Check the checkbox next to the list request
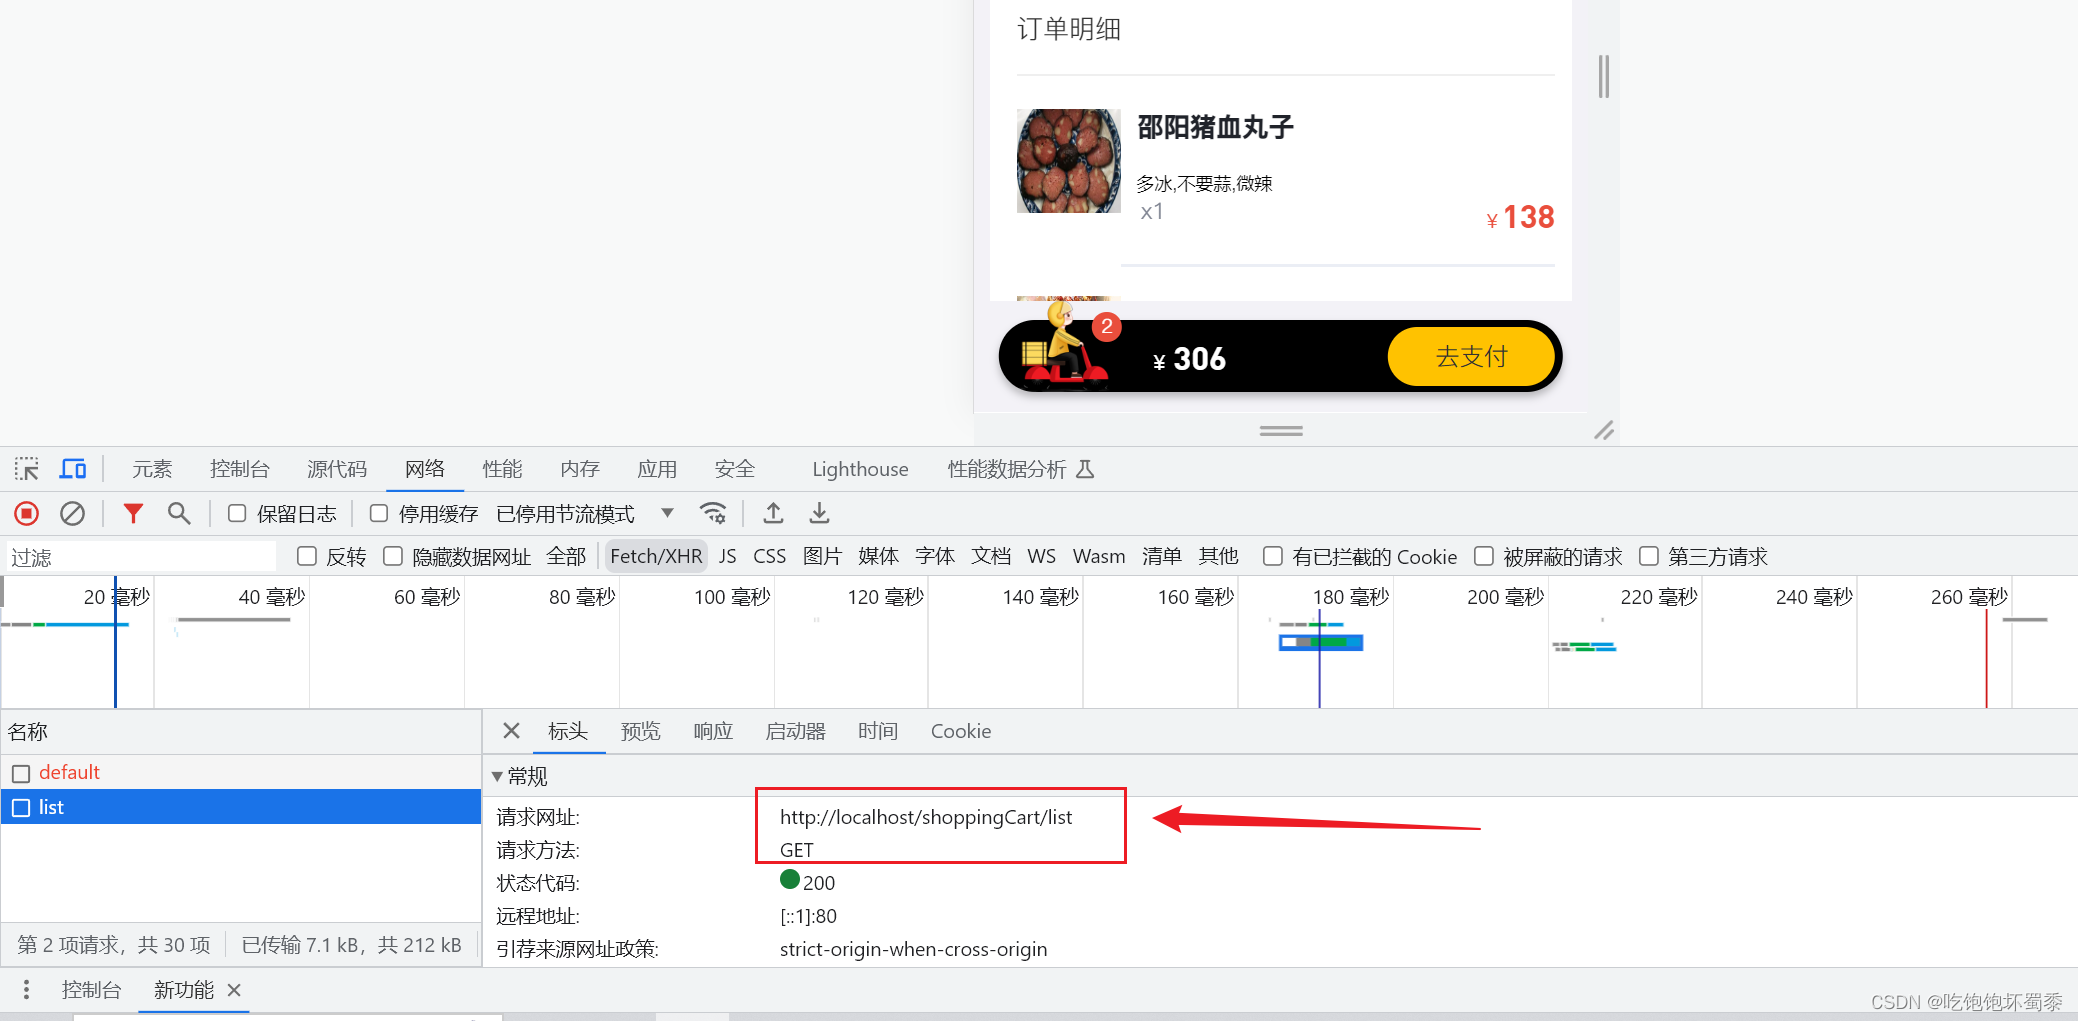The height and width of the screenshot is (1021, 2078). [x=21, y=807]
